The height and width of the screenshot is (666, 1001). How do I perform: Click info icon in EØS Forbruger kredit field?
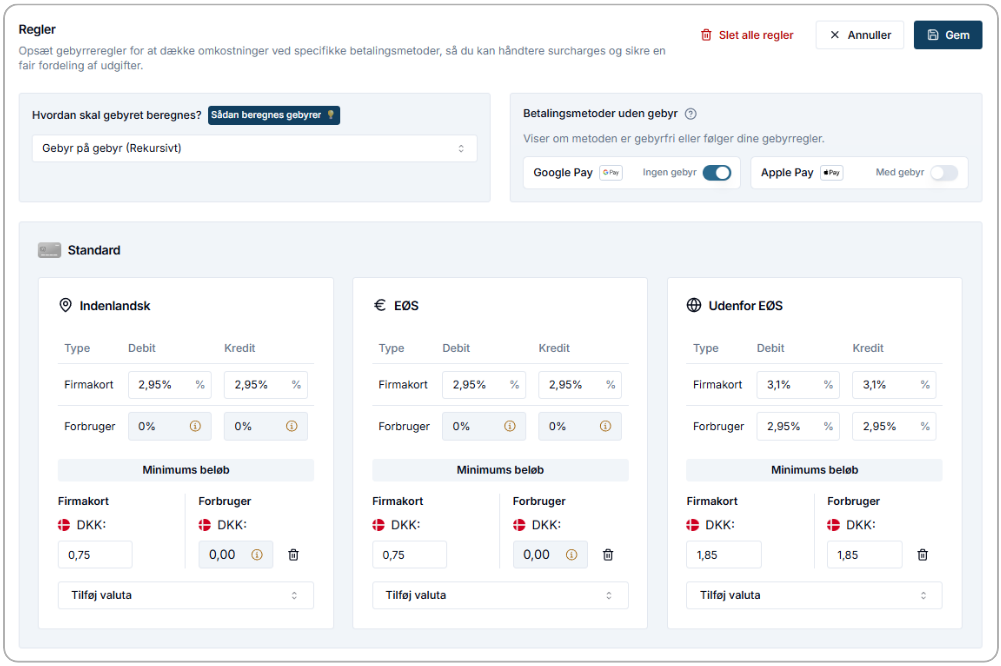click(606, 426)
